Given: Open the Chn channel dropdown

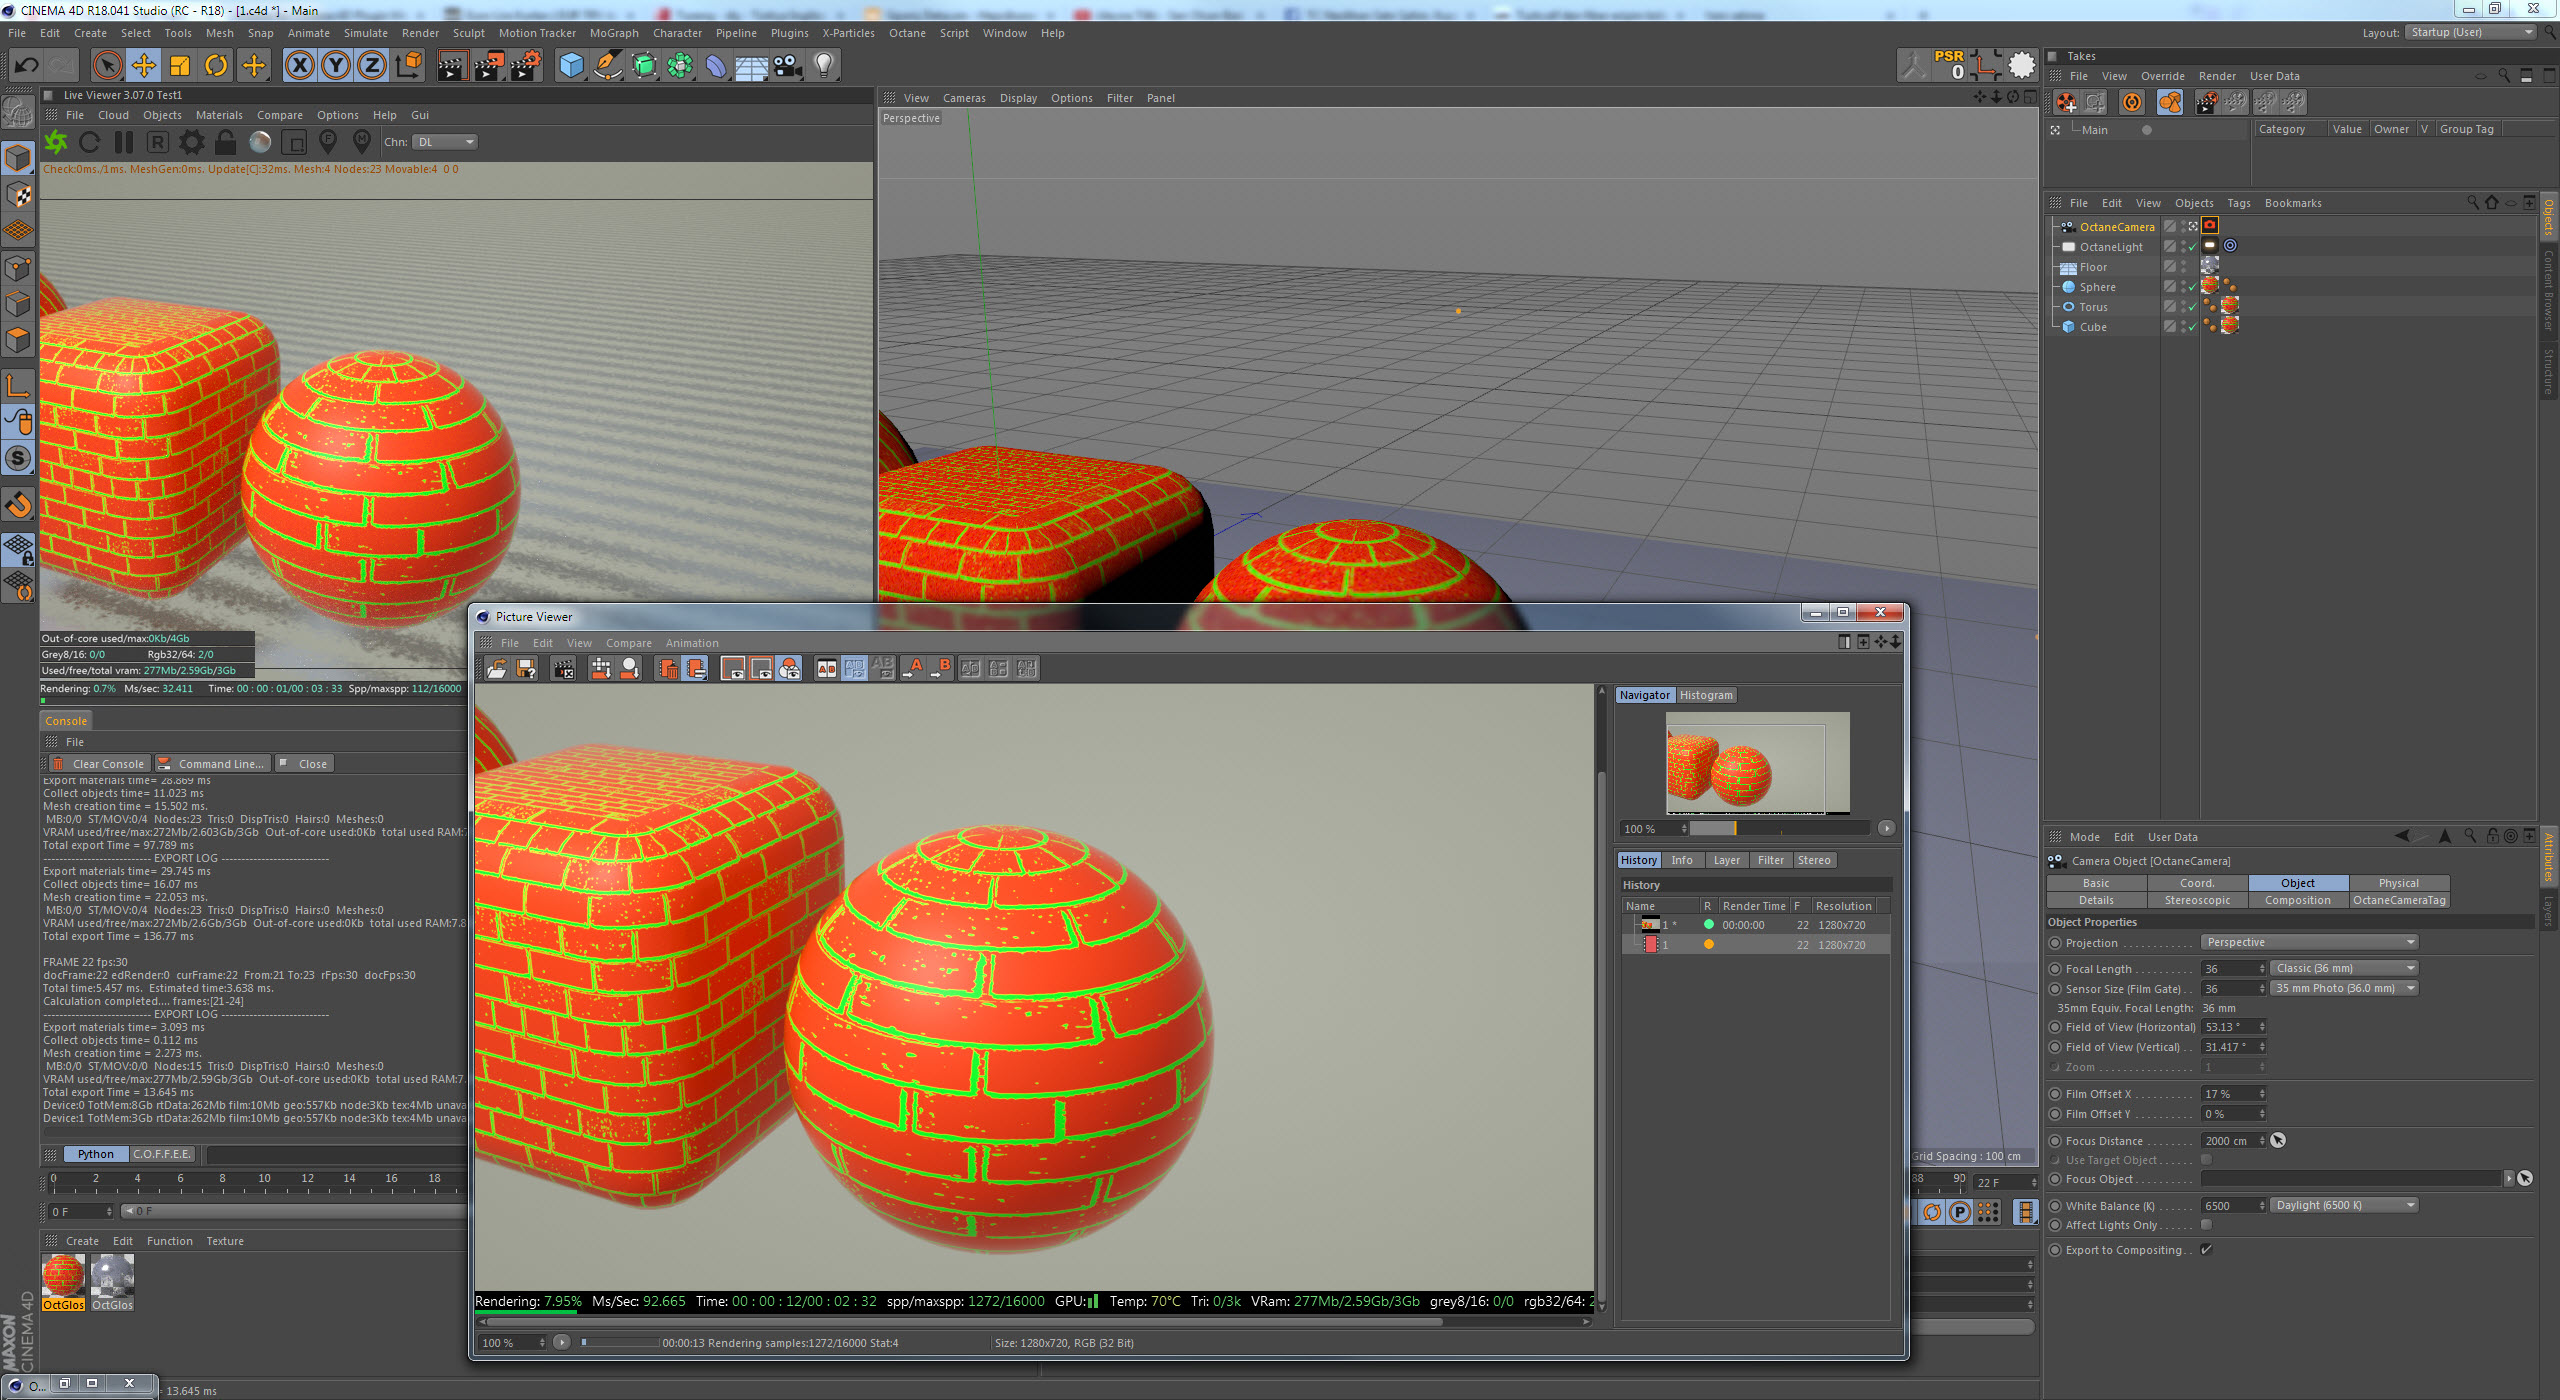Looking at the screenshot, I should point(446,142).
